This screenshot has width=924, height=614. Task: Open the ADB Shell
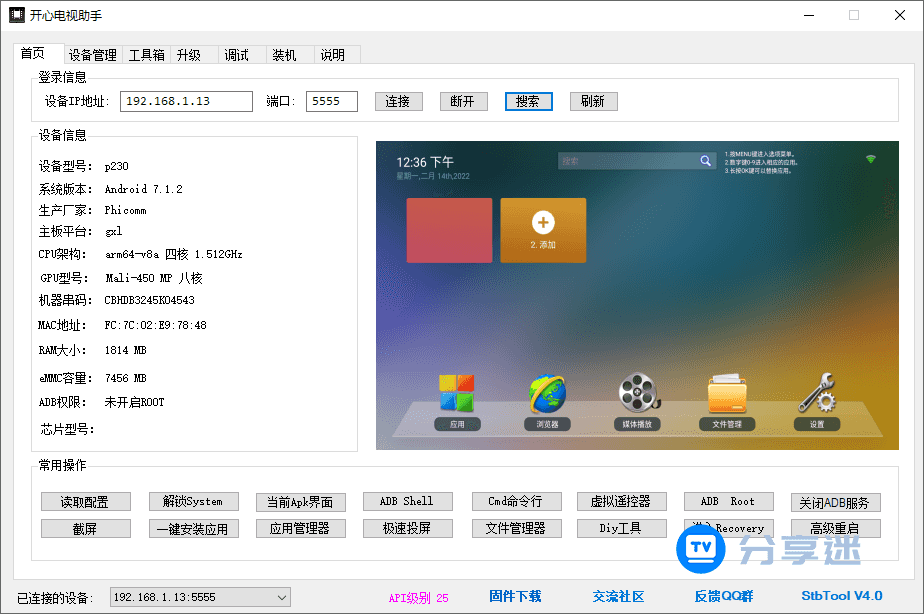click(407, 501)
